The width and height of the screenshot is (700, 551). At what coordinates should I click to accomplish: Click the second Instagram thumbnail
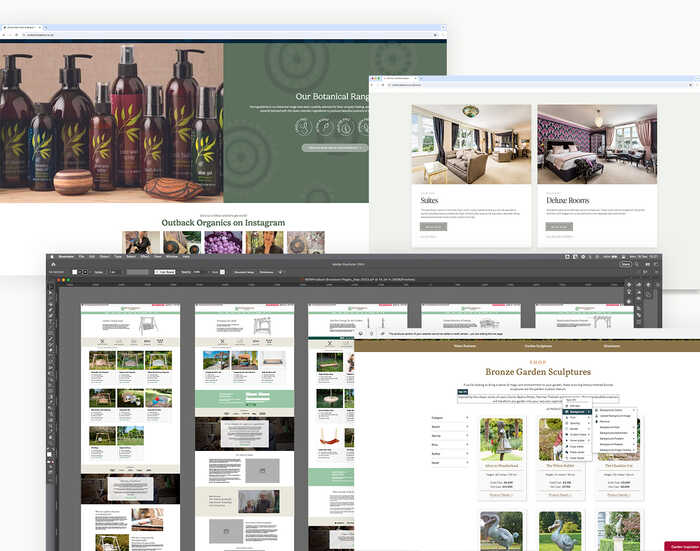coord(182,242)
